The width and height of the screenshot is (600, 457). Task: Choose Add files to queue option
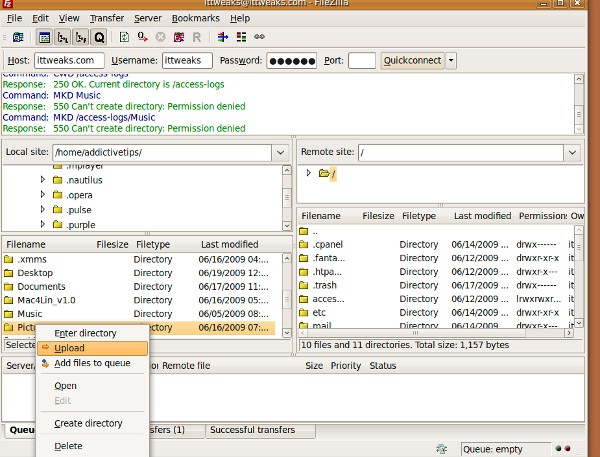(93, 363)
